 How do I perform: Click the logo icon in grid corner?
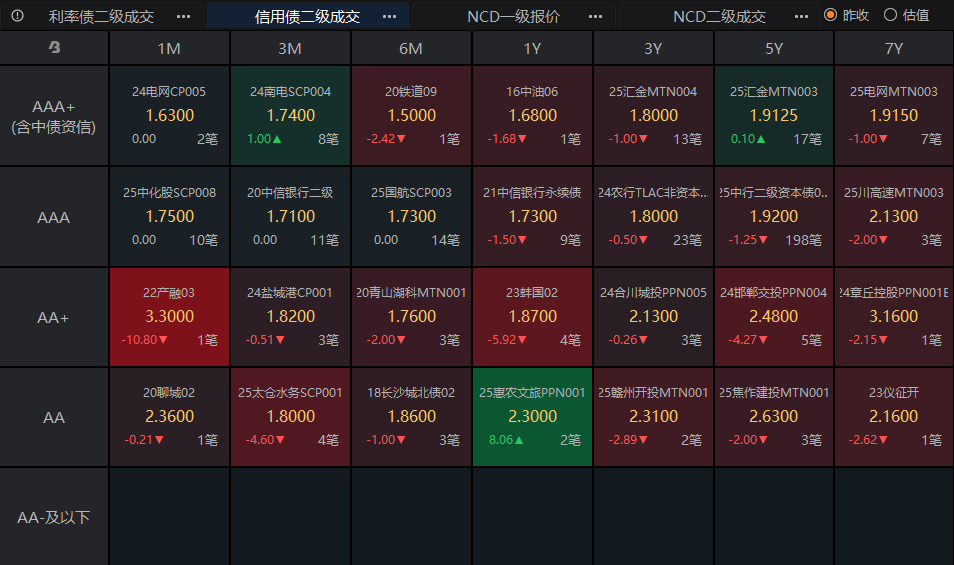coord(54,47)
